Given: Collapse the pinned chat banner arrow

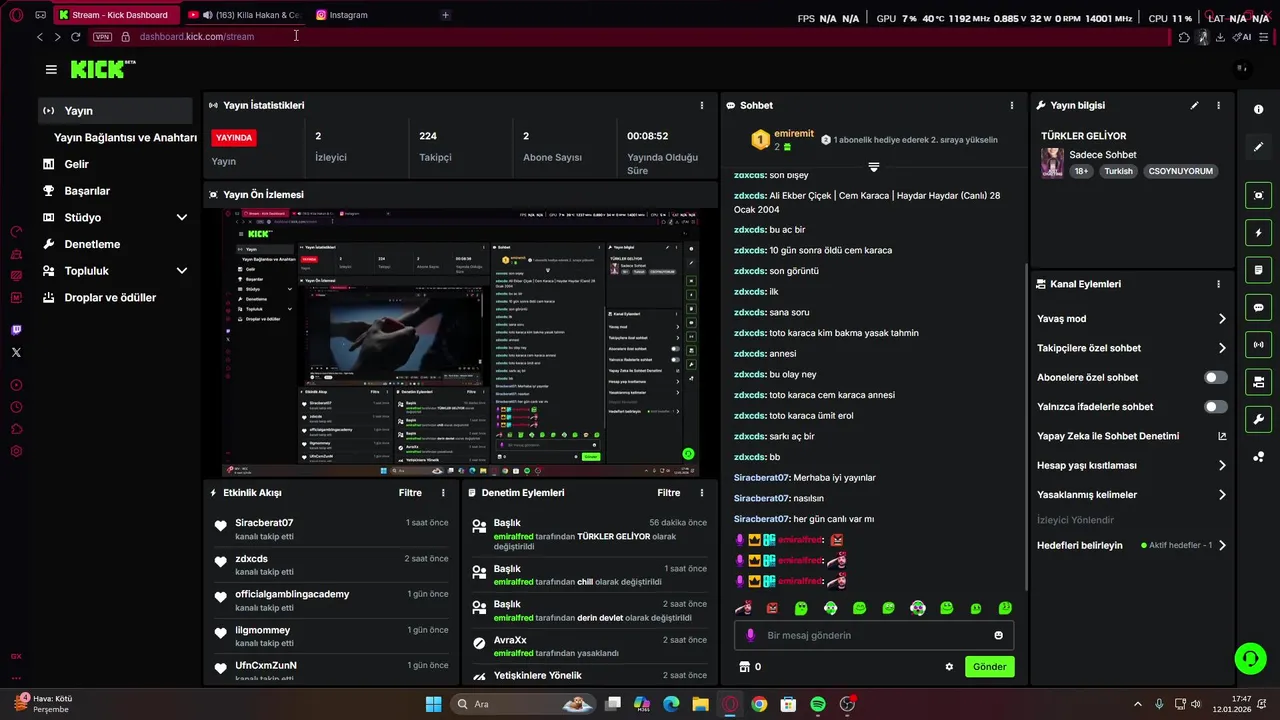Looking at the screenshot, I should click(873, 167).
